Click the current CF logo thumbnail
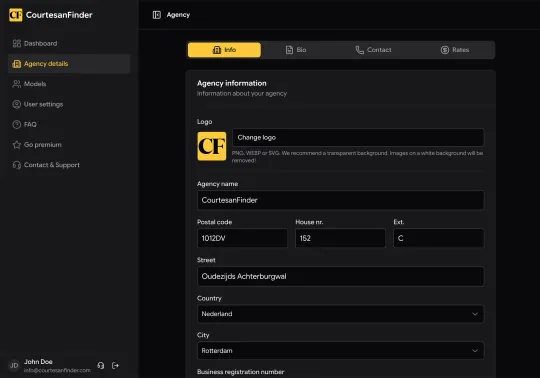The image size is (540, 378). 212,146
